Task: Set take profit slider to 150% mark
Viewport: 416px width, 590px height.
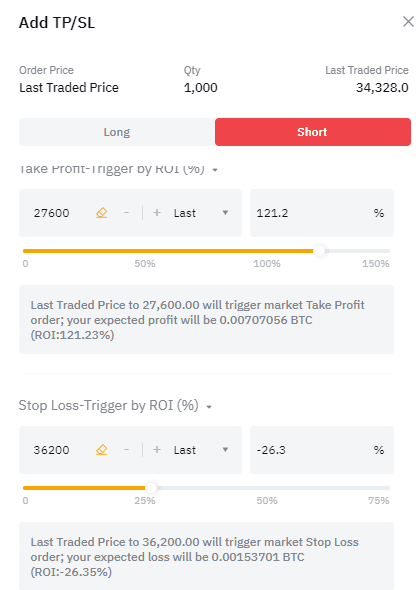Action: (x=389, y=251)
